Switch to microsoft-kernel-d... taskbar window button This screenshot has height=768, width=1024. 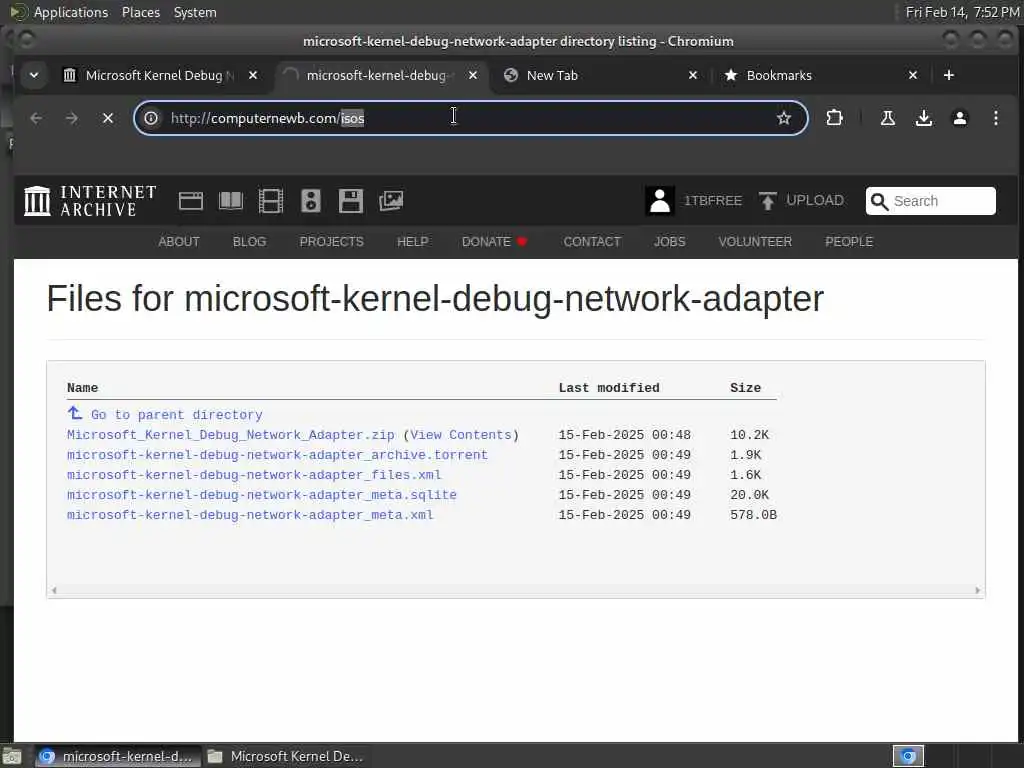(x=117, y=756)
